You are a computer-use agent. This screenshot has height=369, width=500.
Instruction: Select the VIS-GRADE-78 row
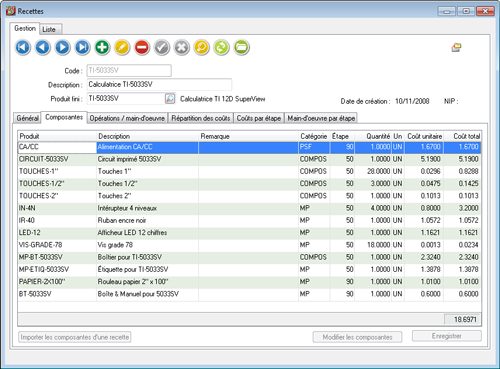tap(249, 245)
